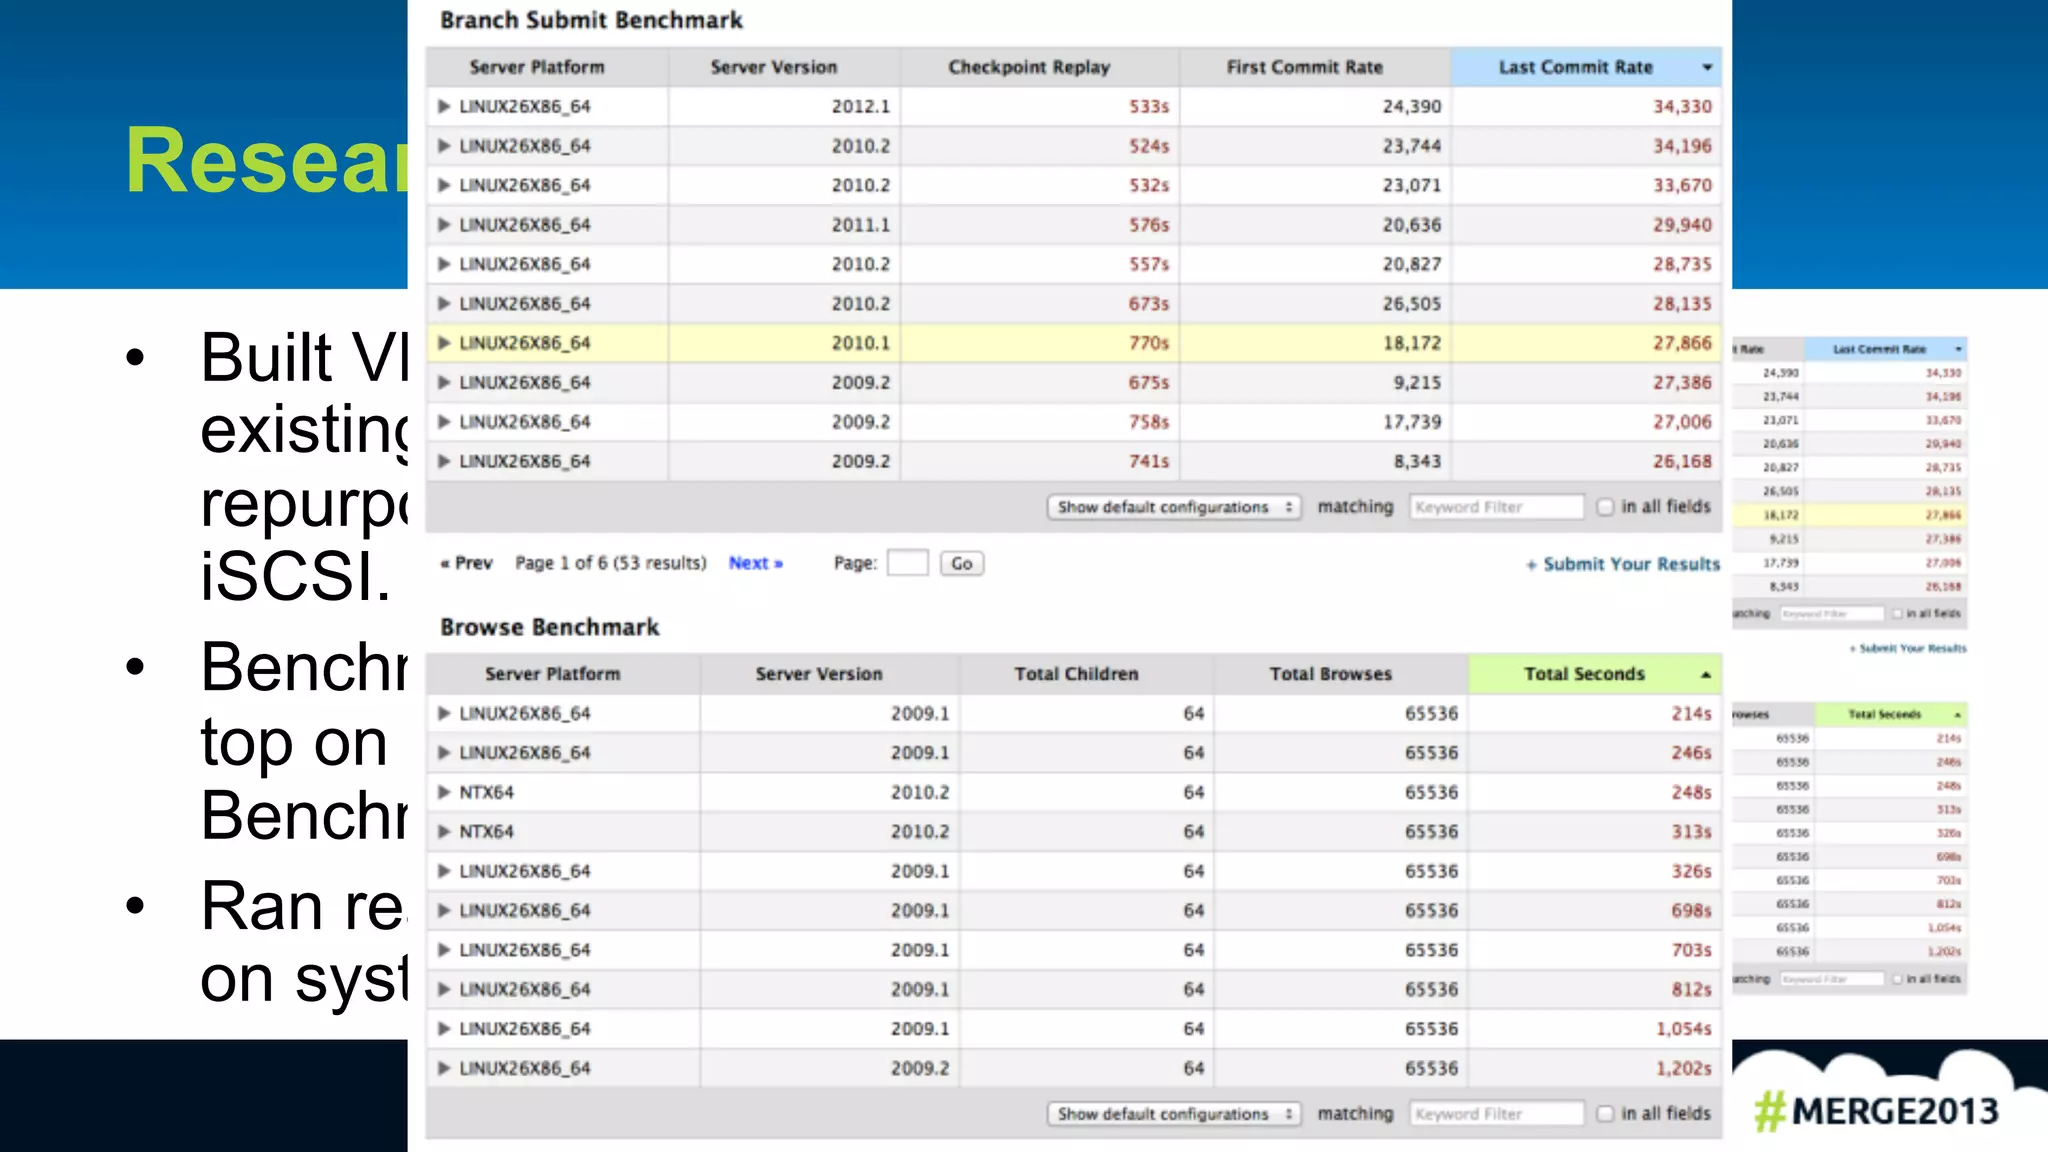The height and width of the screenshot is (1152, 2048).
Task: Expand the NTX64 row with 313s total
Action: coord(444,831)
